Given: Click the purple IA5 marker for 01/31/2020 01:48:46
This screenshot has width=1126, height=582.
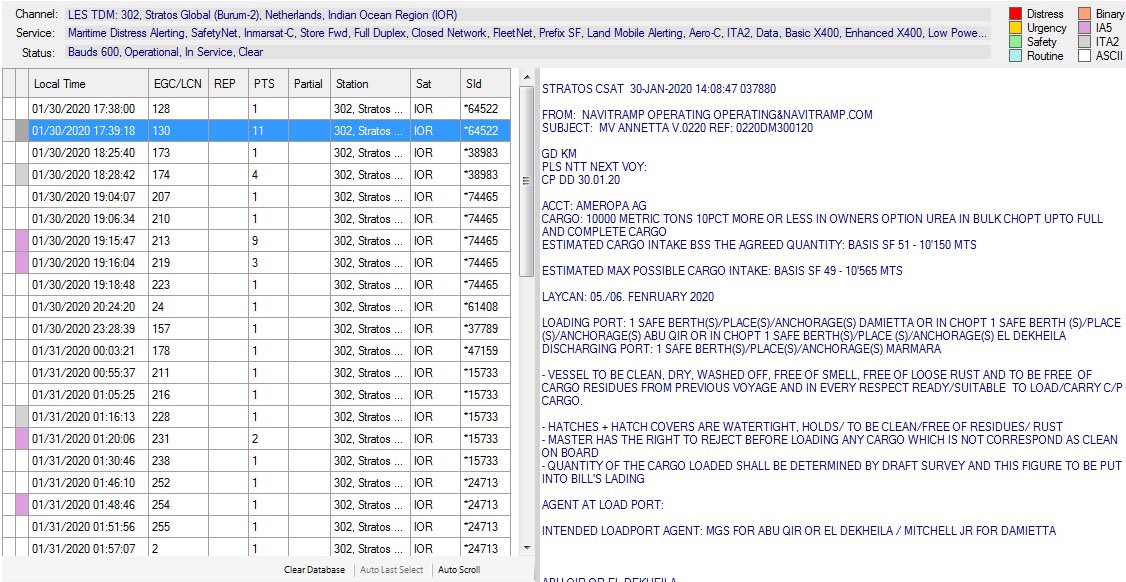Looking at the screenshot, I should click(22, 504).
